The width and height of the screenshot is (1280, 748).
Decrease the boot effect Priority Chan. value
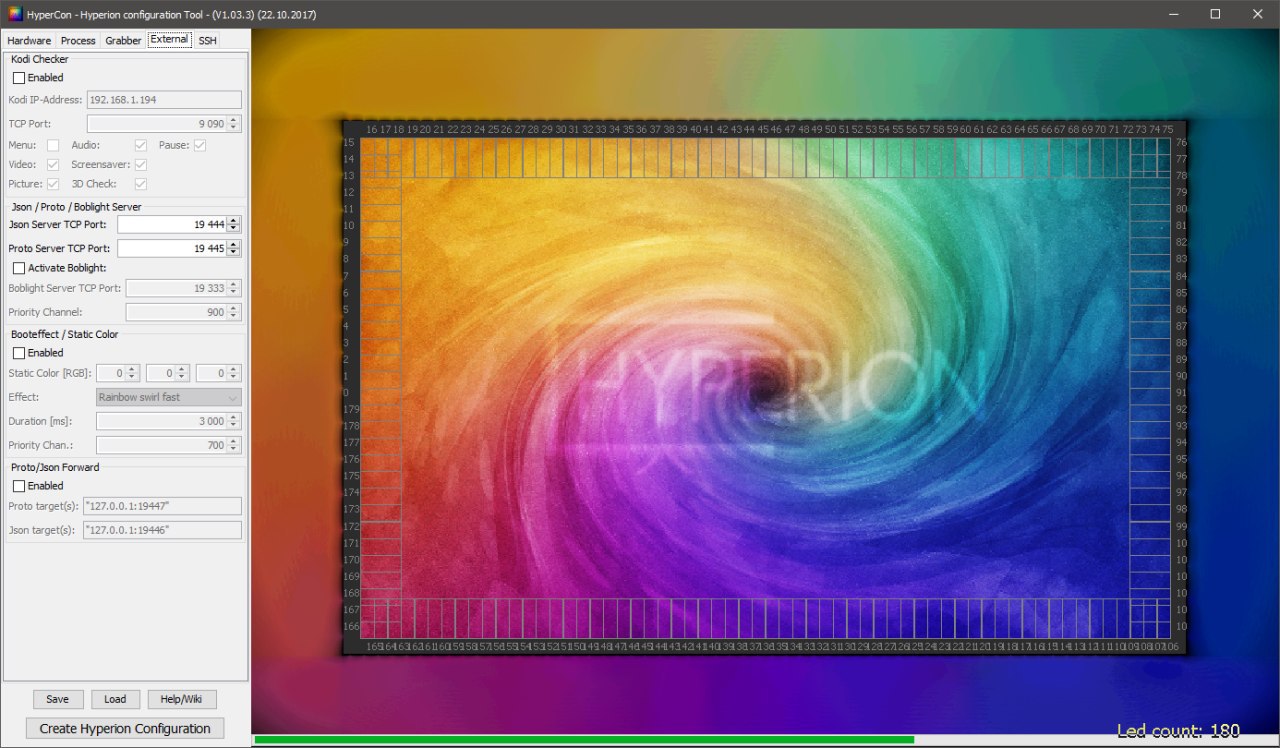(x=234, y=449)
